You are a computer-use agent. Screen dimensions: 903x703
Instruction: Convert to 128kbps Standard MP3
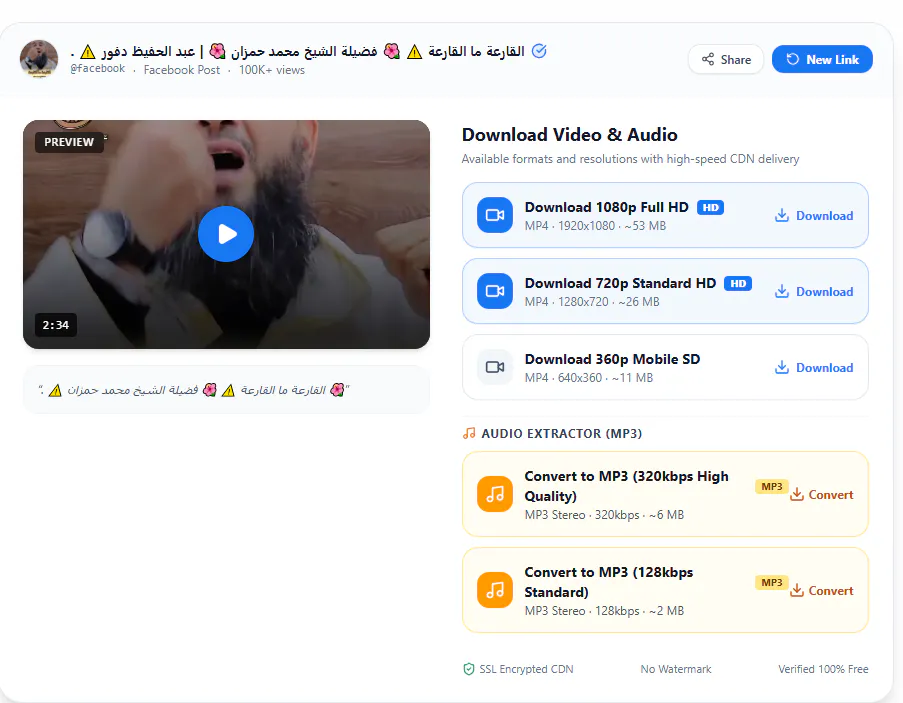tap(822, 591)
